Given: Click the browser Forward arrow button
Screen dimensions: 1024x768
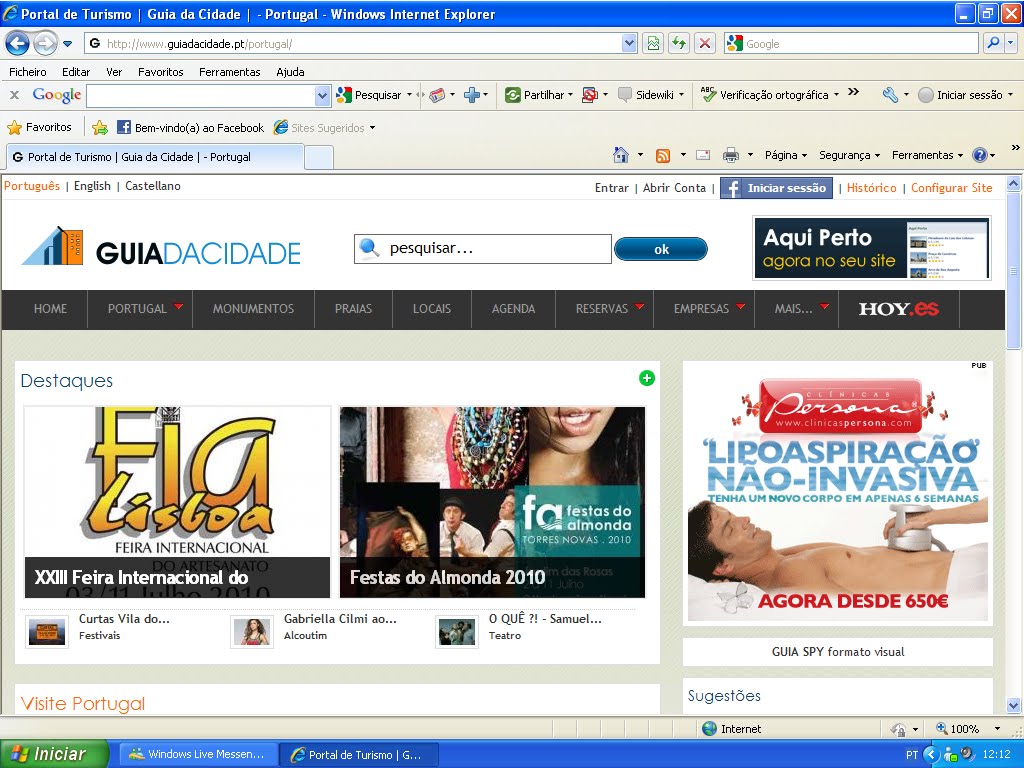Looking at the screenshot, I should tap(44, 44).
